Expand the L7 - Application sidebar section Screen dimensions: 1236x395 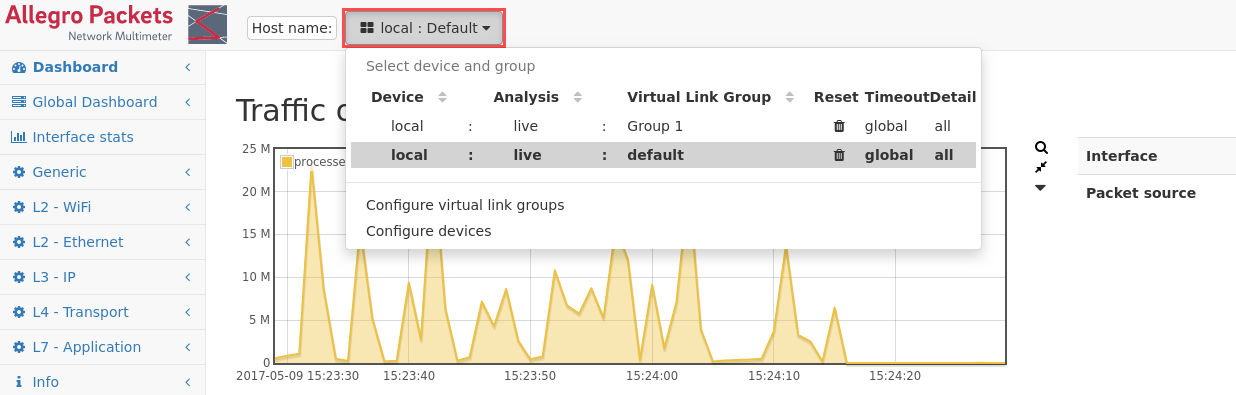pyautogui.click(x=102, y=347)
